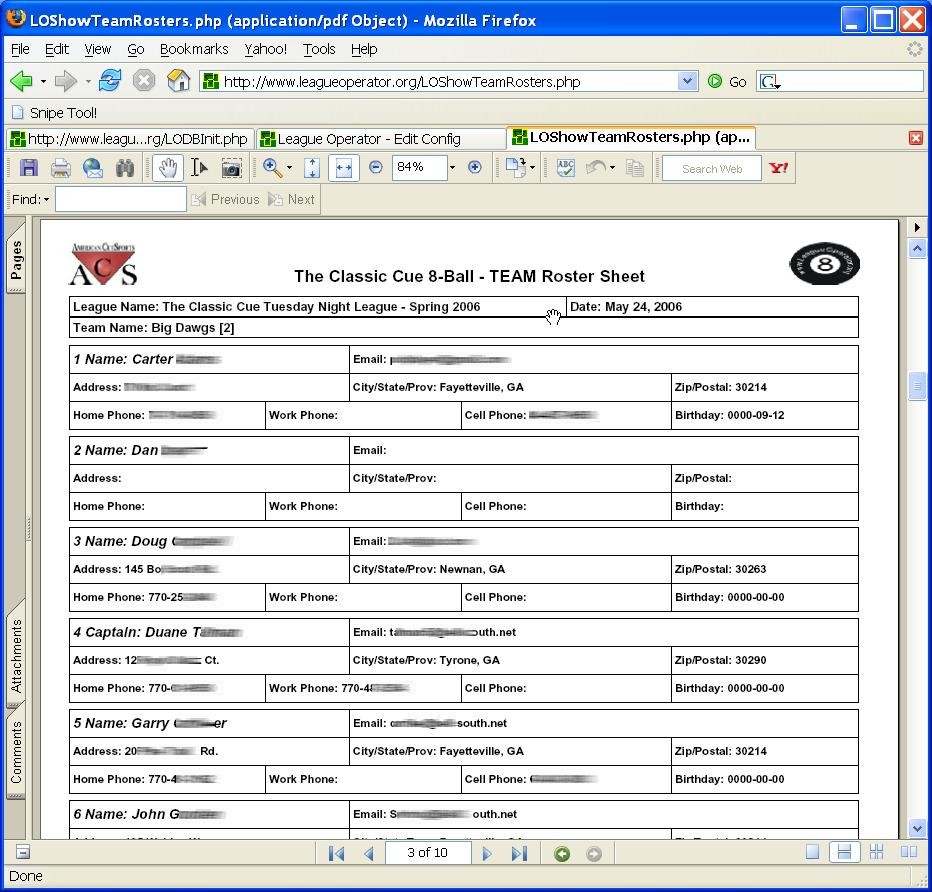Screen dimensions: 932x892
Task: Open the Pages side panel
Action: coord(16,260)
